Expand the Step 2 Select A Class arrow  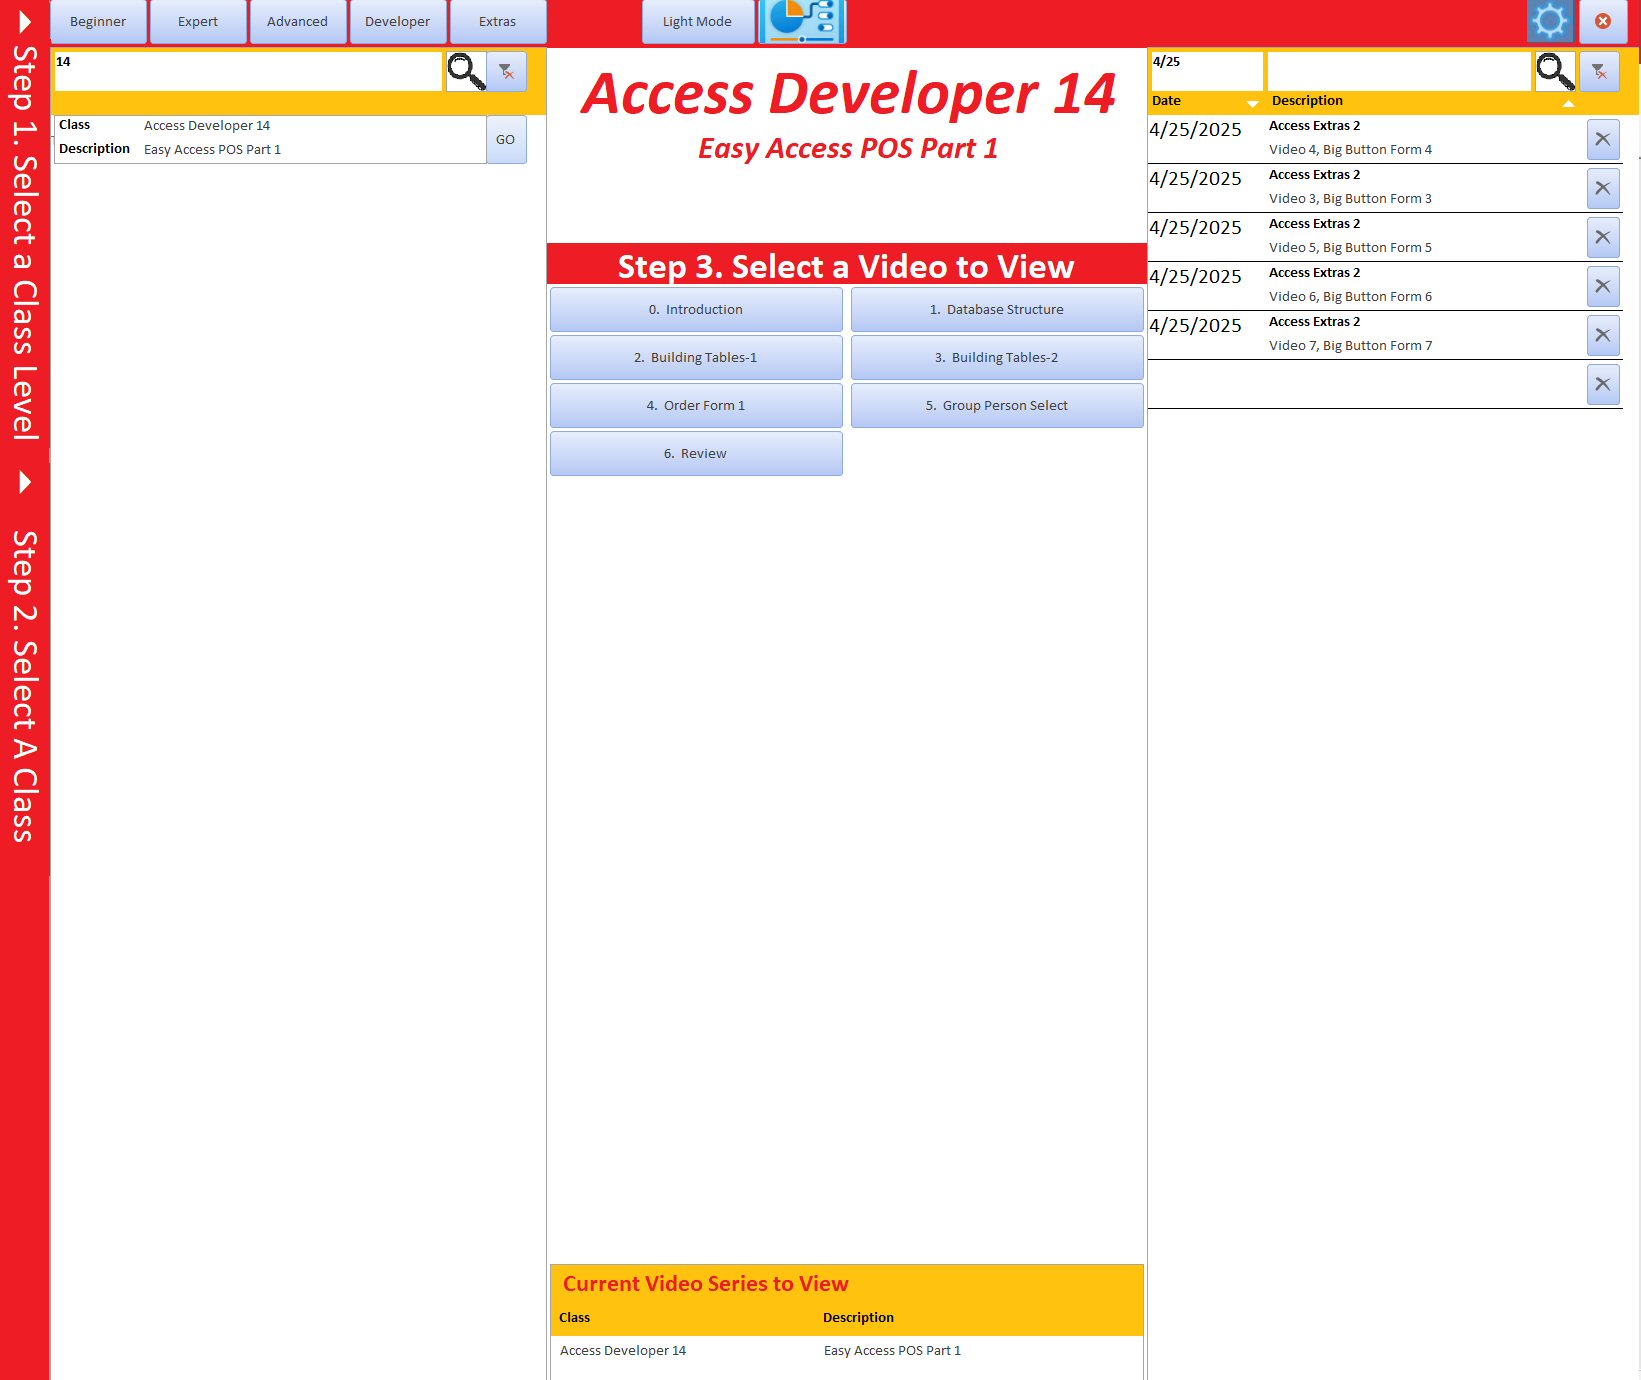point(25,482)
